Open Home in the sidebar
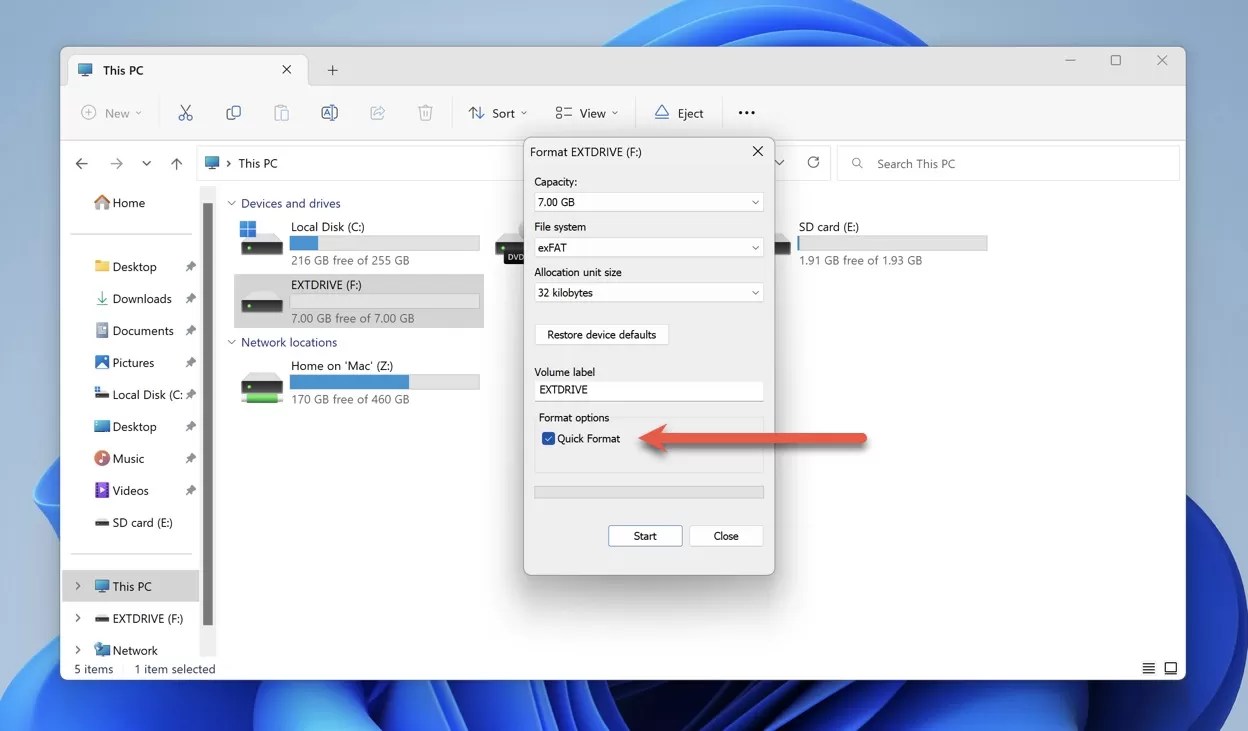 (120, 202)
